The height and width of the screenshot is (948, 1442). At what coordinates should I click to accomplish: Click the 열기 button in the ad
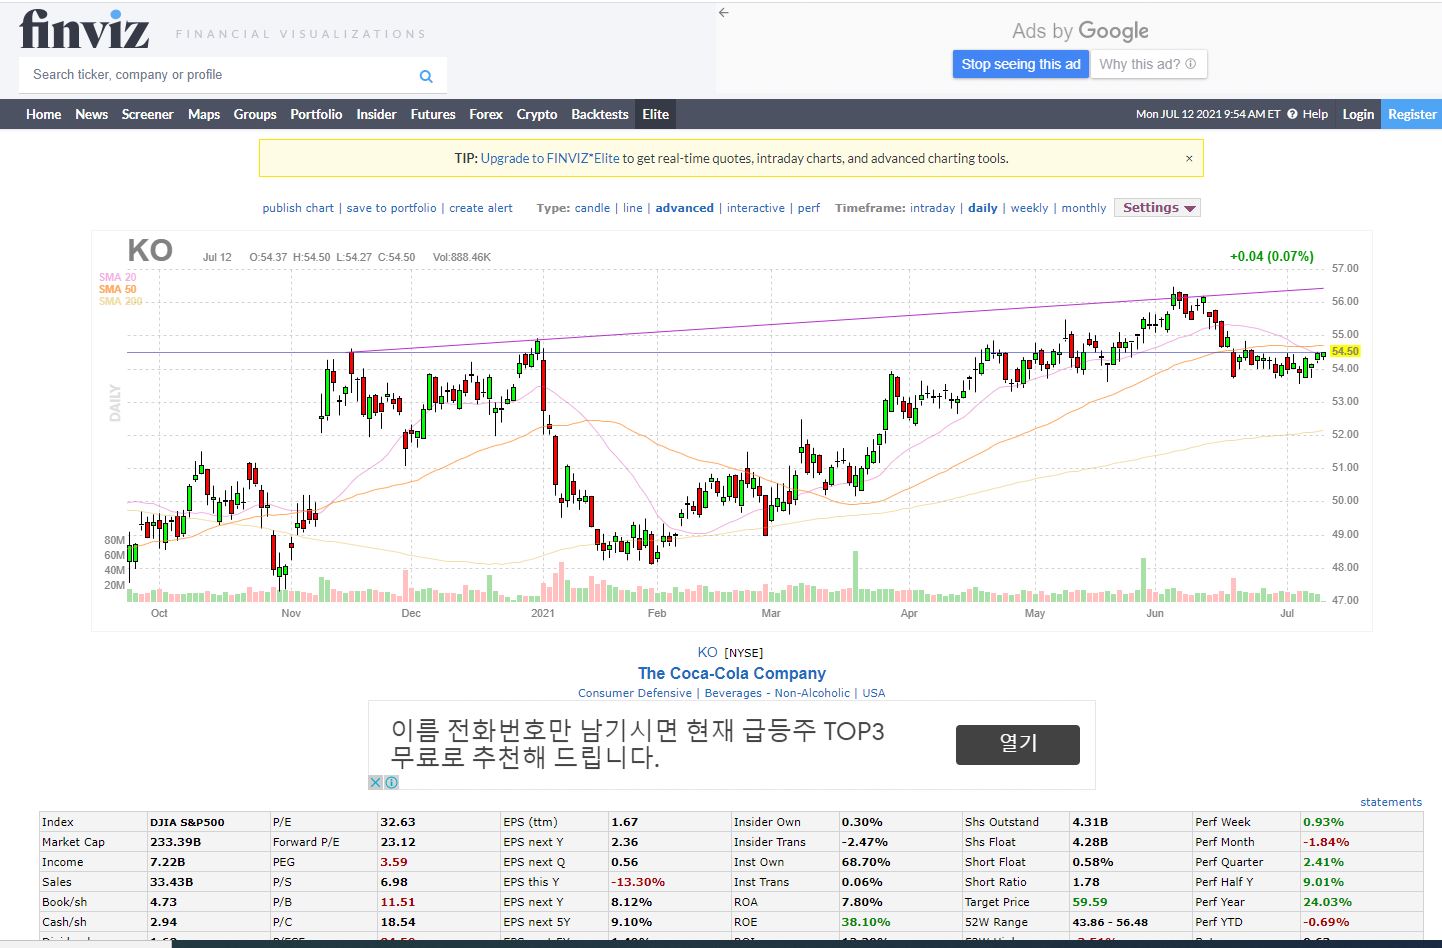point(1018,744)
